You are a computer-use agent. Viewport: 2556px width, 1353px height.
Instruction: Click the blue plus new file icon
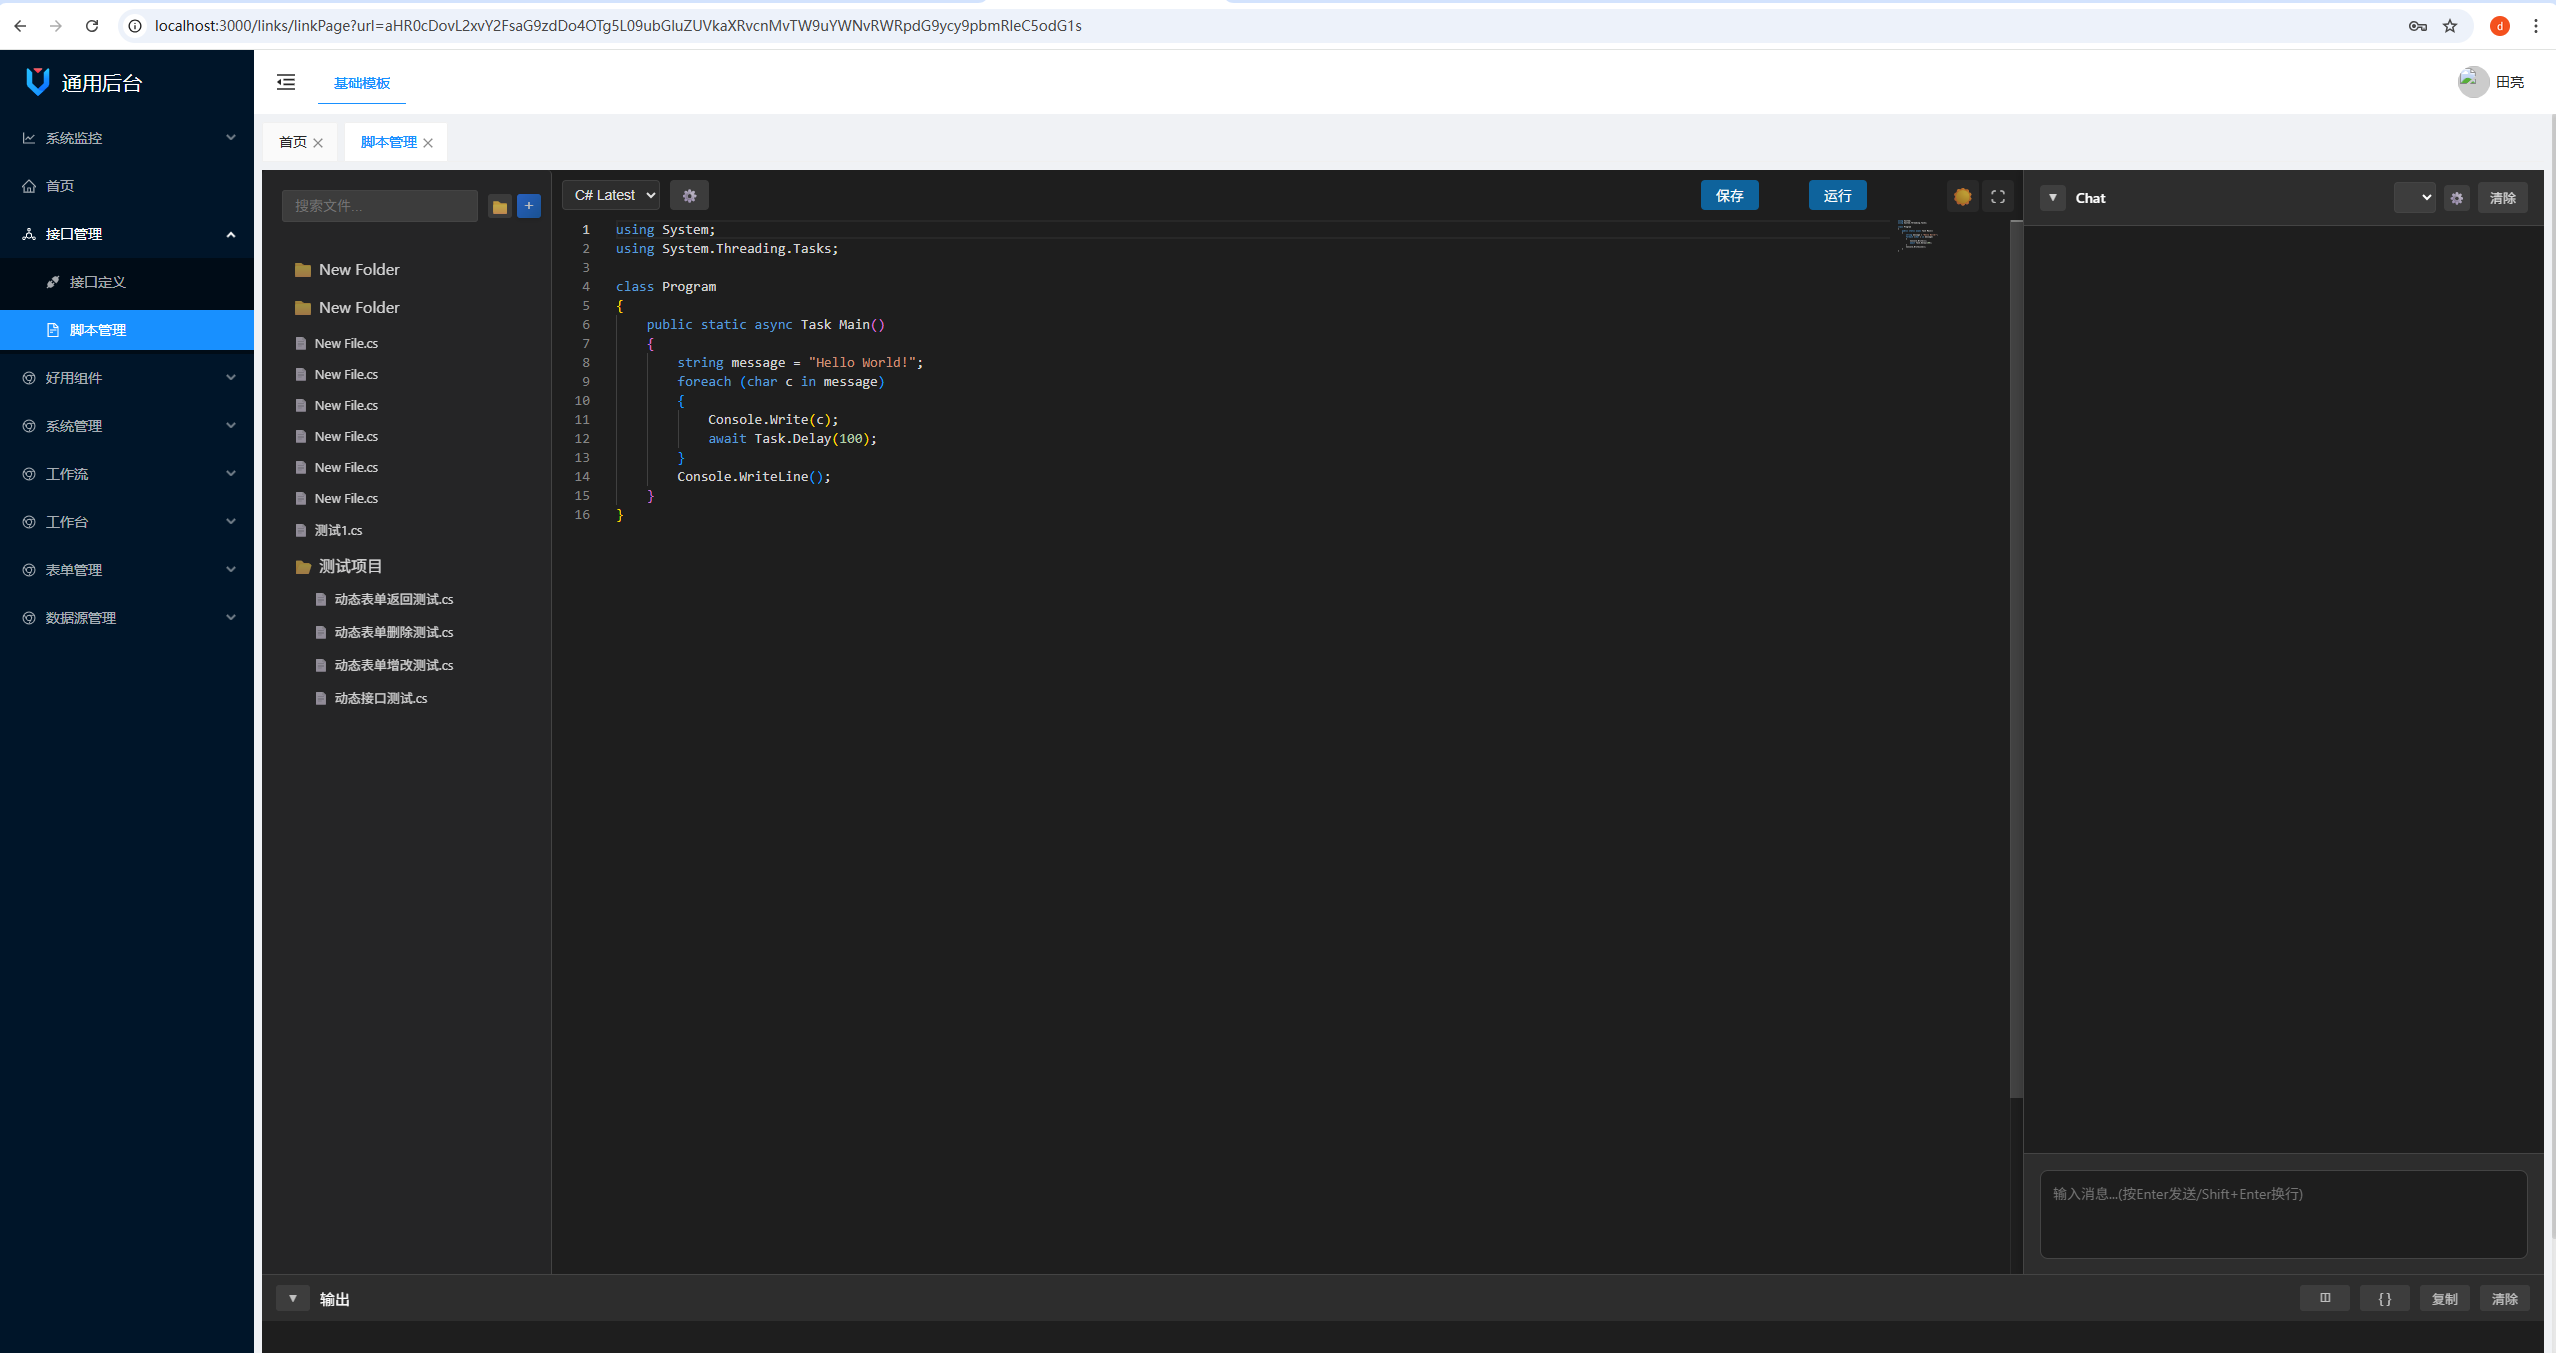point(529,206)
